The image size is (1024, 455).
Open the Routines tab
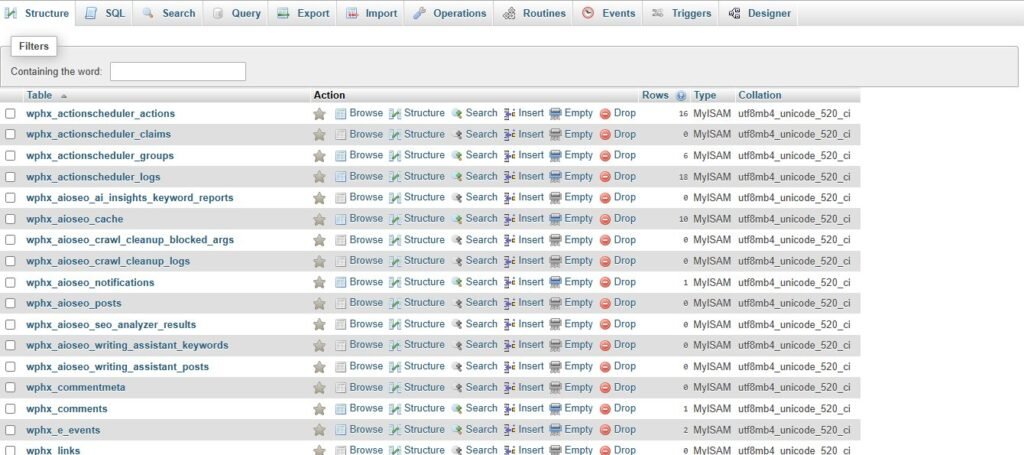534,13
